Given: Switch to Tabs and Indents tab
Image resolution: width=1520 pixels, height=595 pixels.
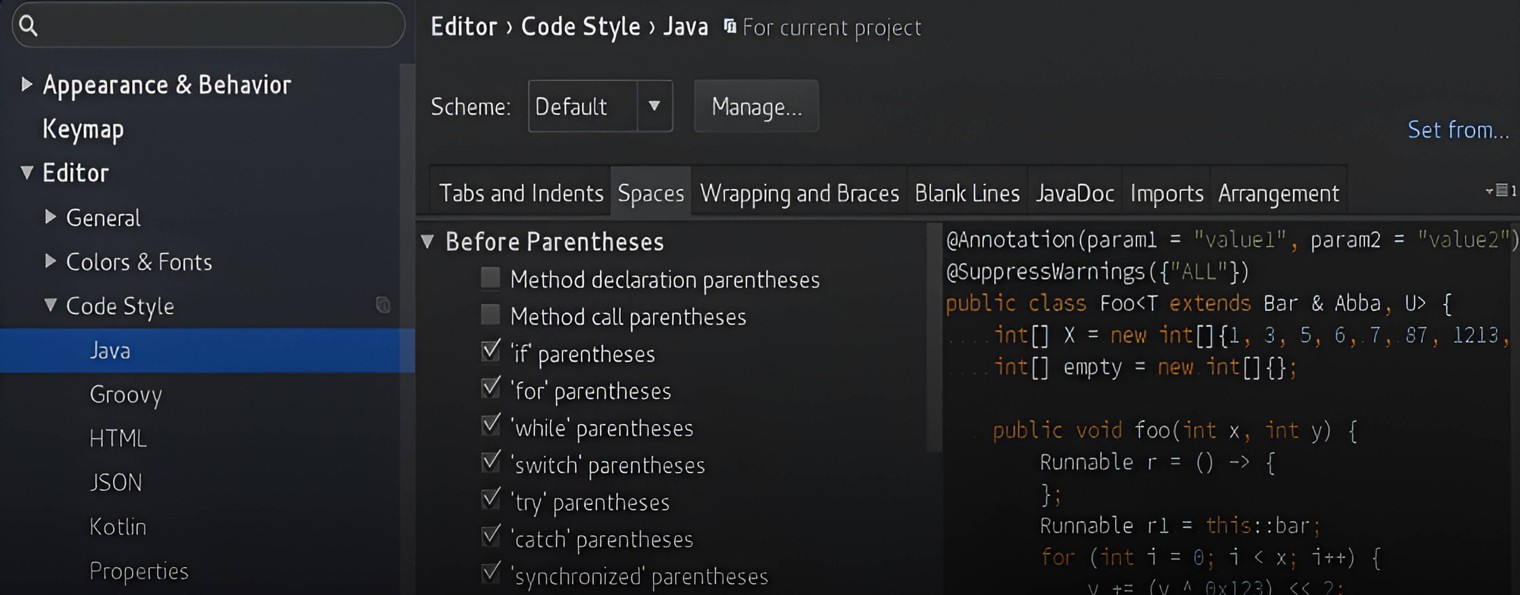Looking at the screenshot, I should click(x=521, y=193).
